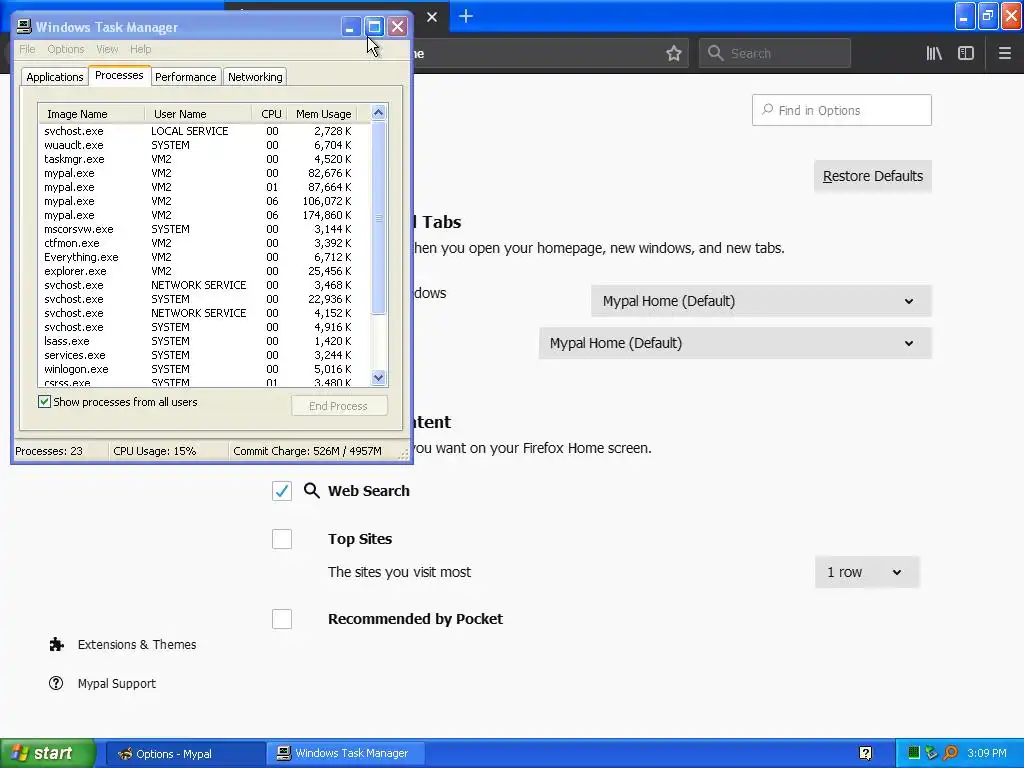The height and width of the screenshot is (768, 1024).
Task: Select the explorer.exe process row
Action: [x=204, y=271]
